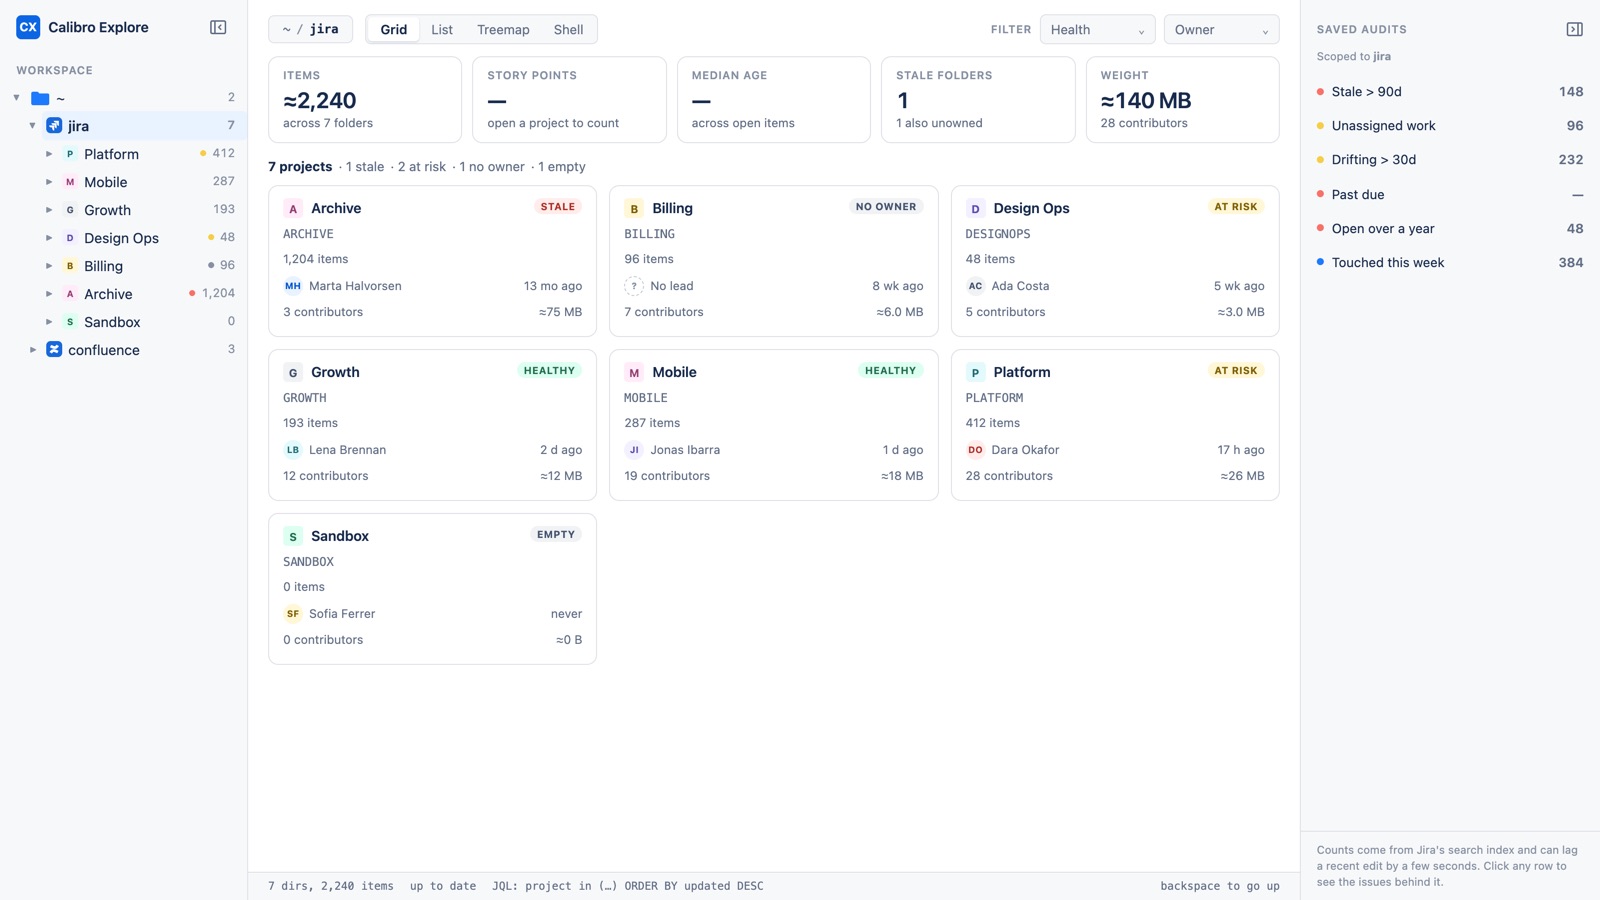Click Marta Halvorsen's MH avatar
The image size is (1600, 900).
[293, 286]
